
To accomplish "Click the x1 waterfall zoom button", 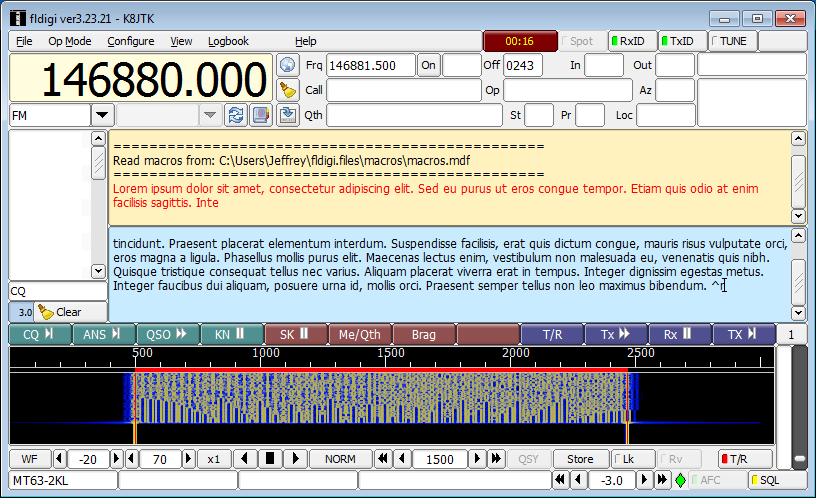I will 213,459.
